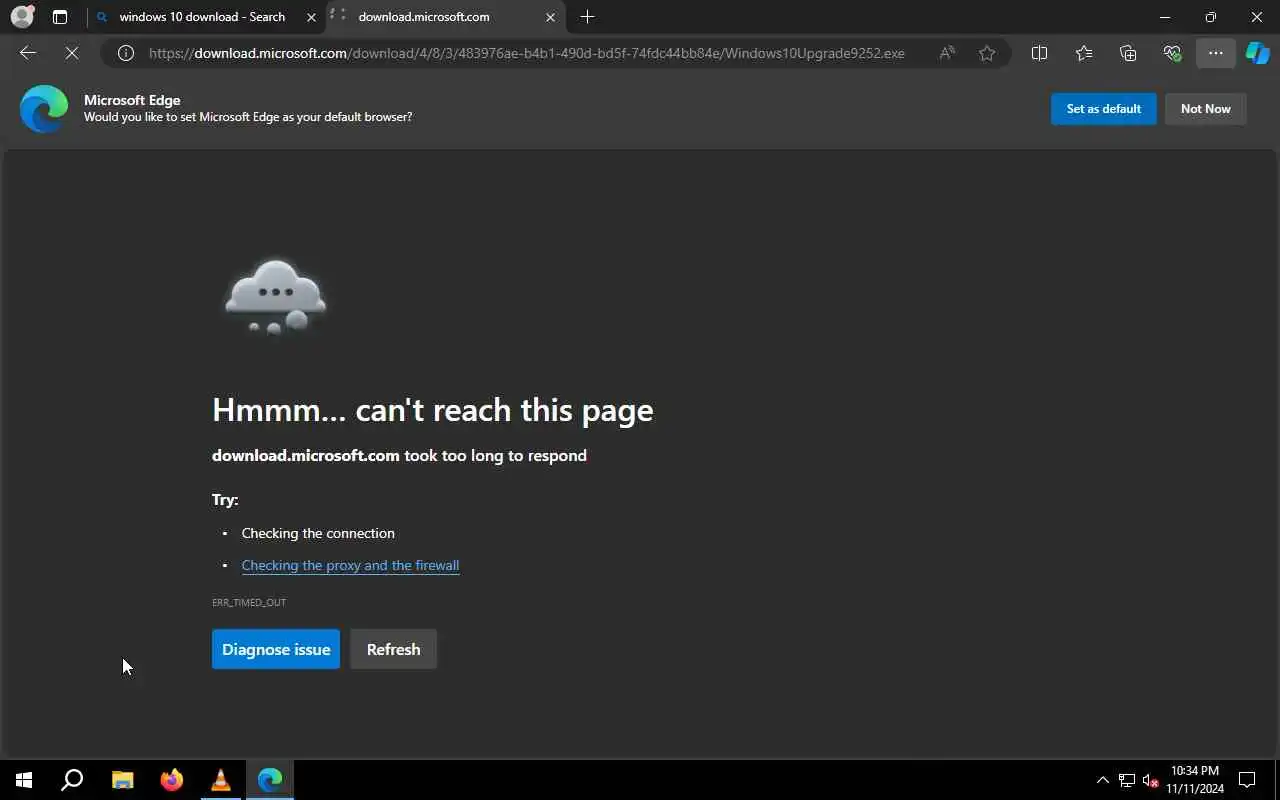This screenshot has width=1280, height=800.
Task: Open Collections panel
Action: [x=1128, y=53]
